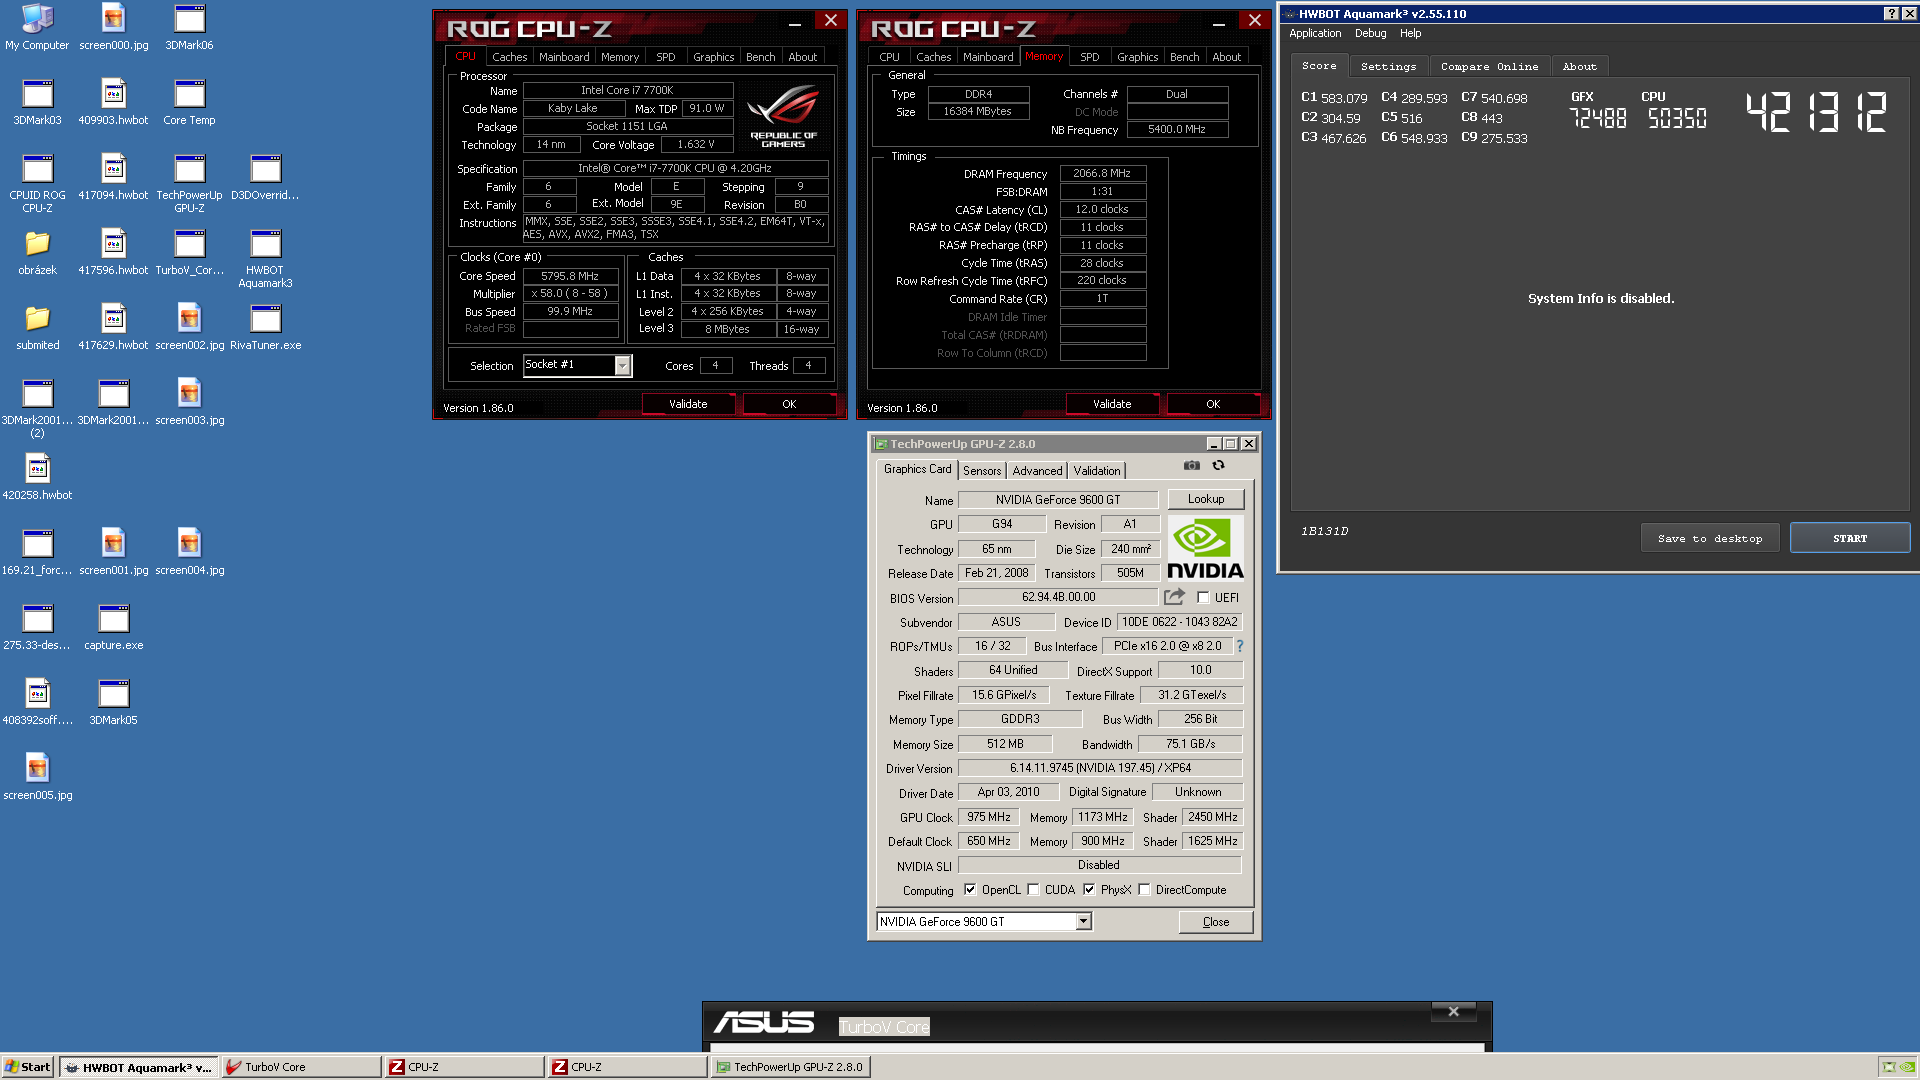This screenshot has width=1920, height=1080.
Task: Click the GPU-Z refresh arrows icon
Action: pyautogui.click(x=1218, y=465)
